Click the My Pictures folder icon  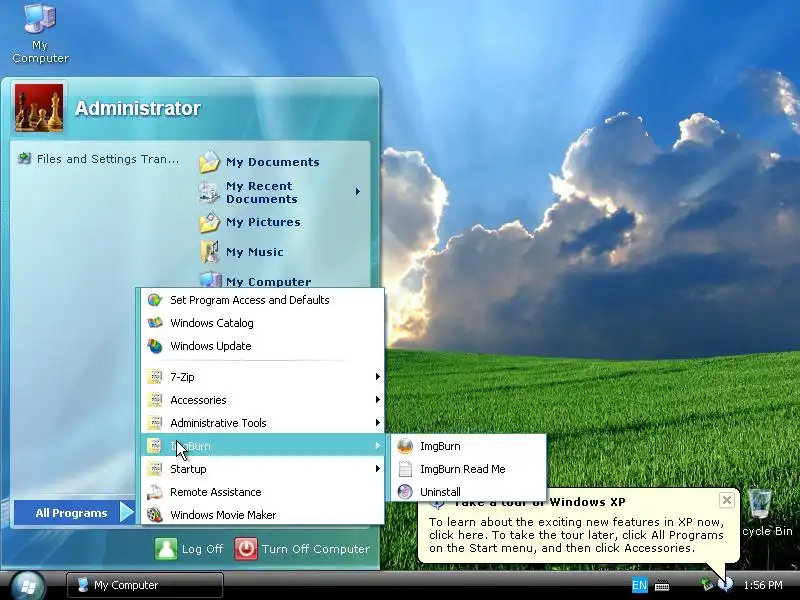(209, 222)
